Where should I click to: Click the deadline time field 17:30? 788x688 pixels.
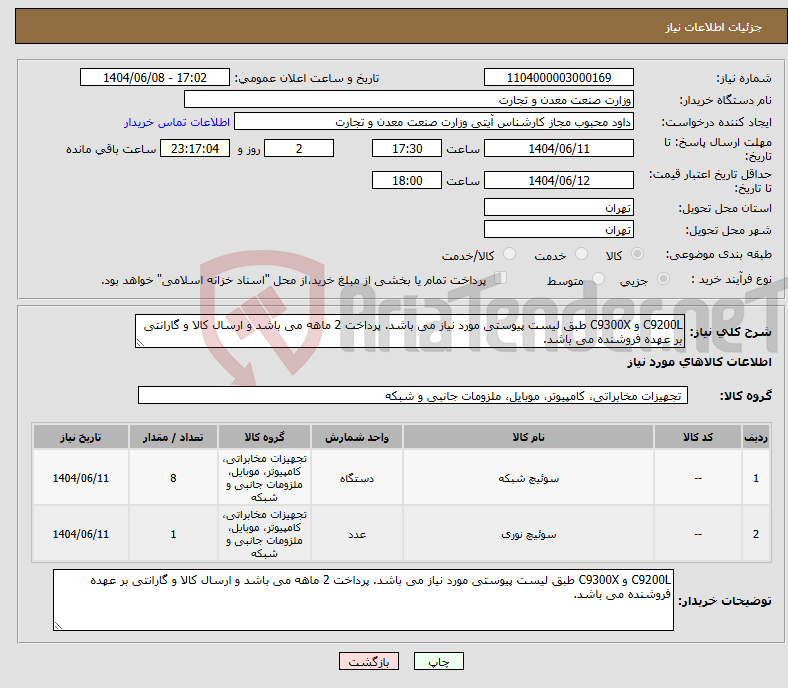coord(407,148)
